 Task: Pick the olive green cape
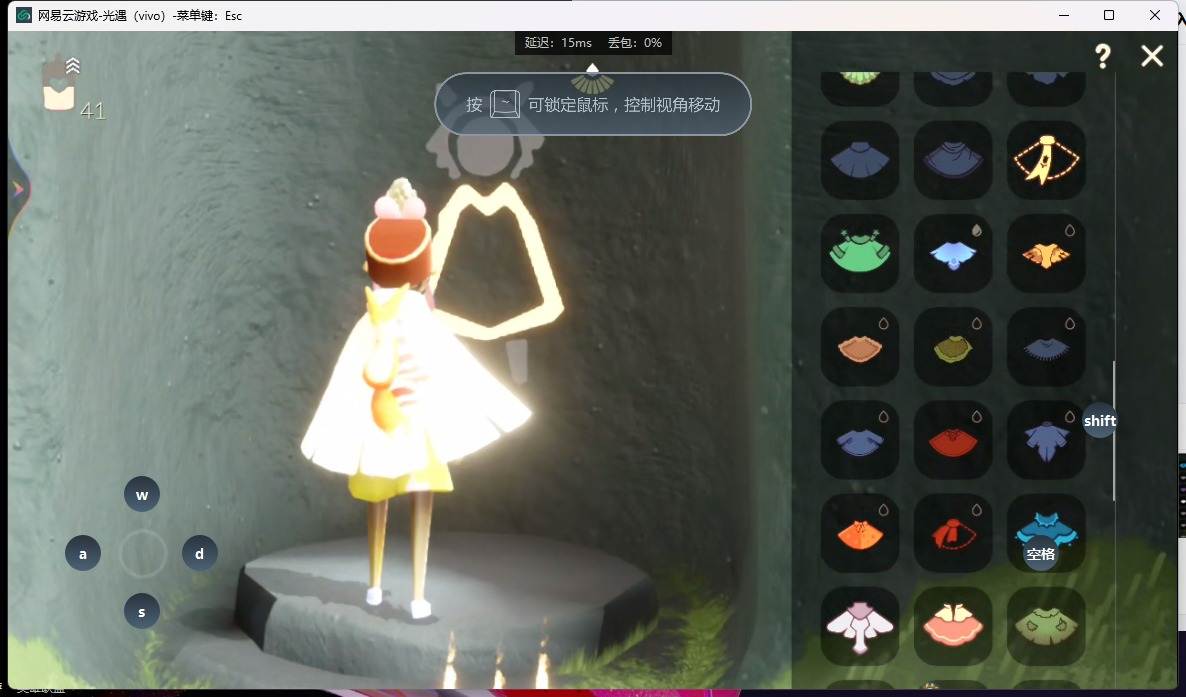tap(953, 347)
